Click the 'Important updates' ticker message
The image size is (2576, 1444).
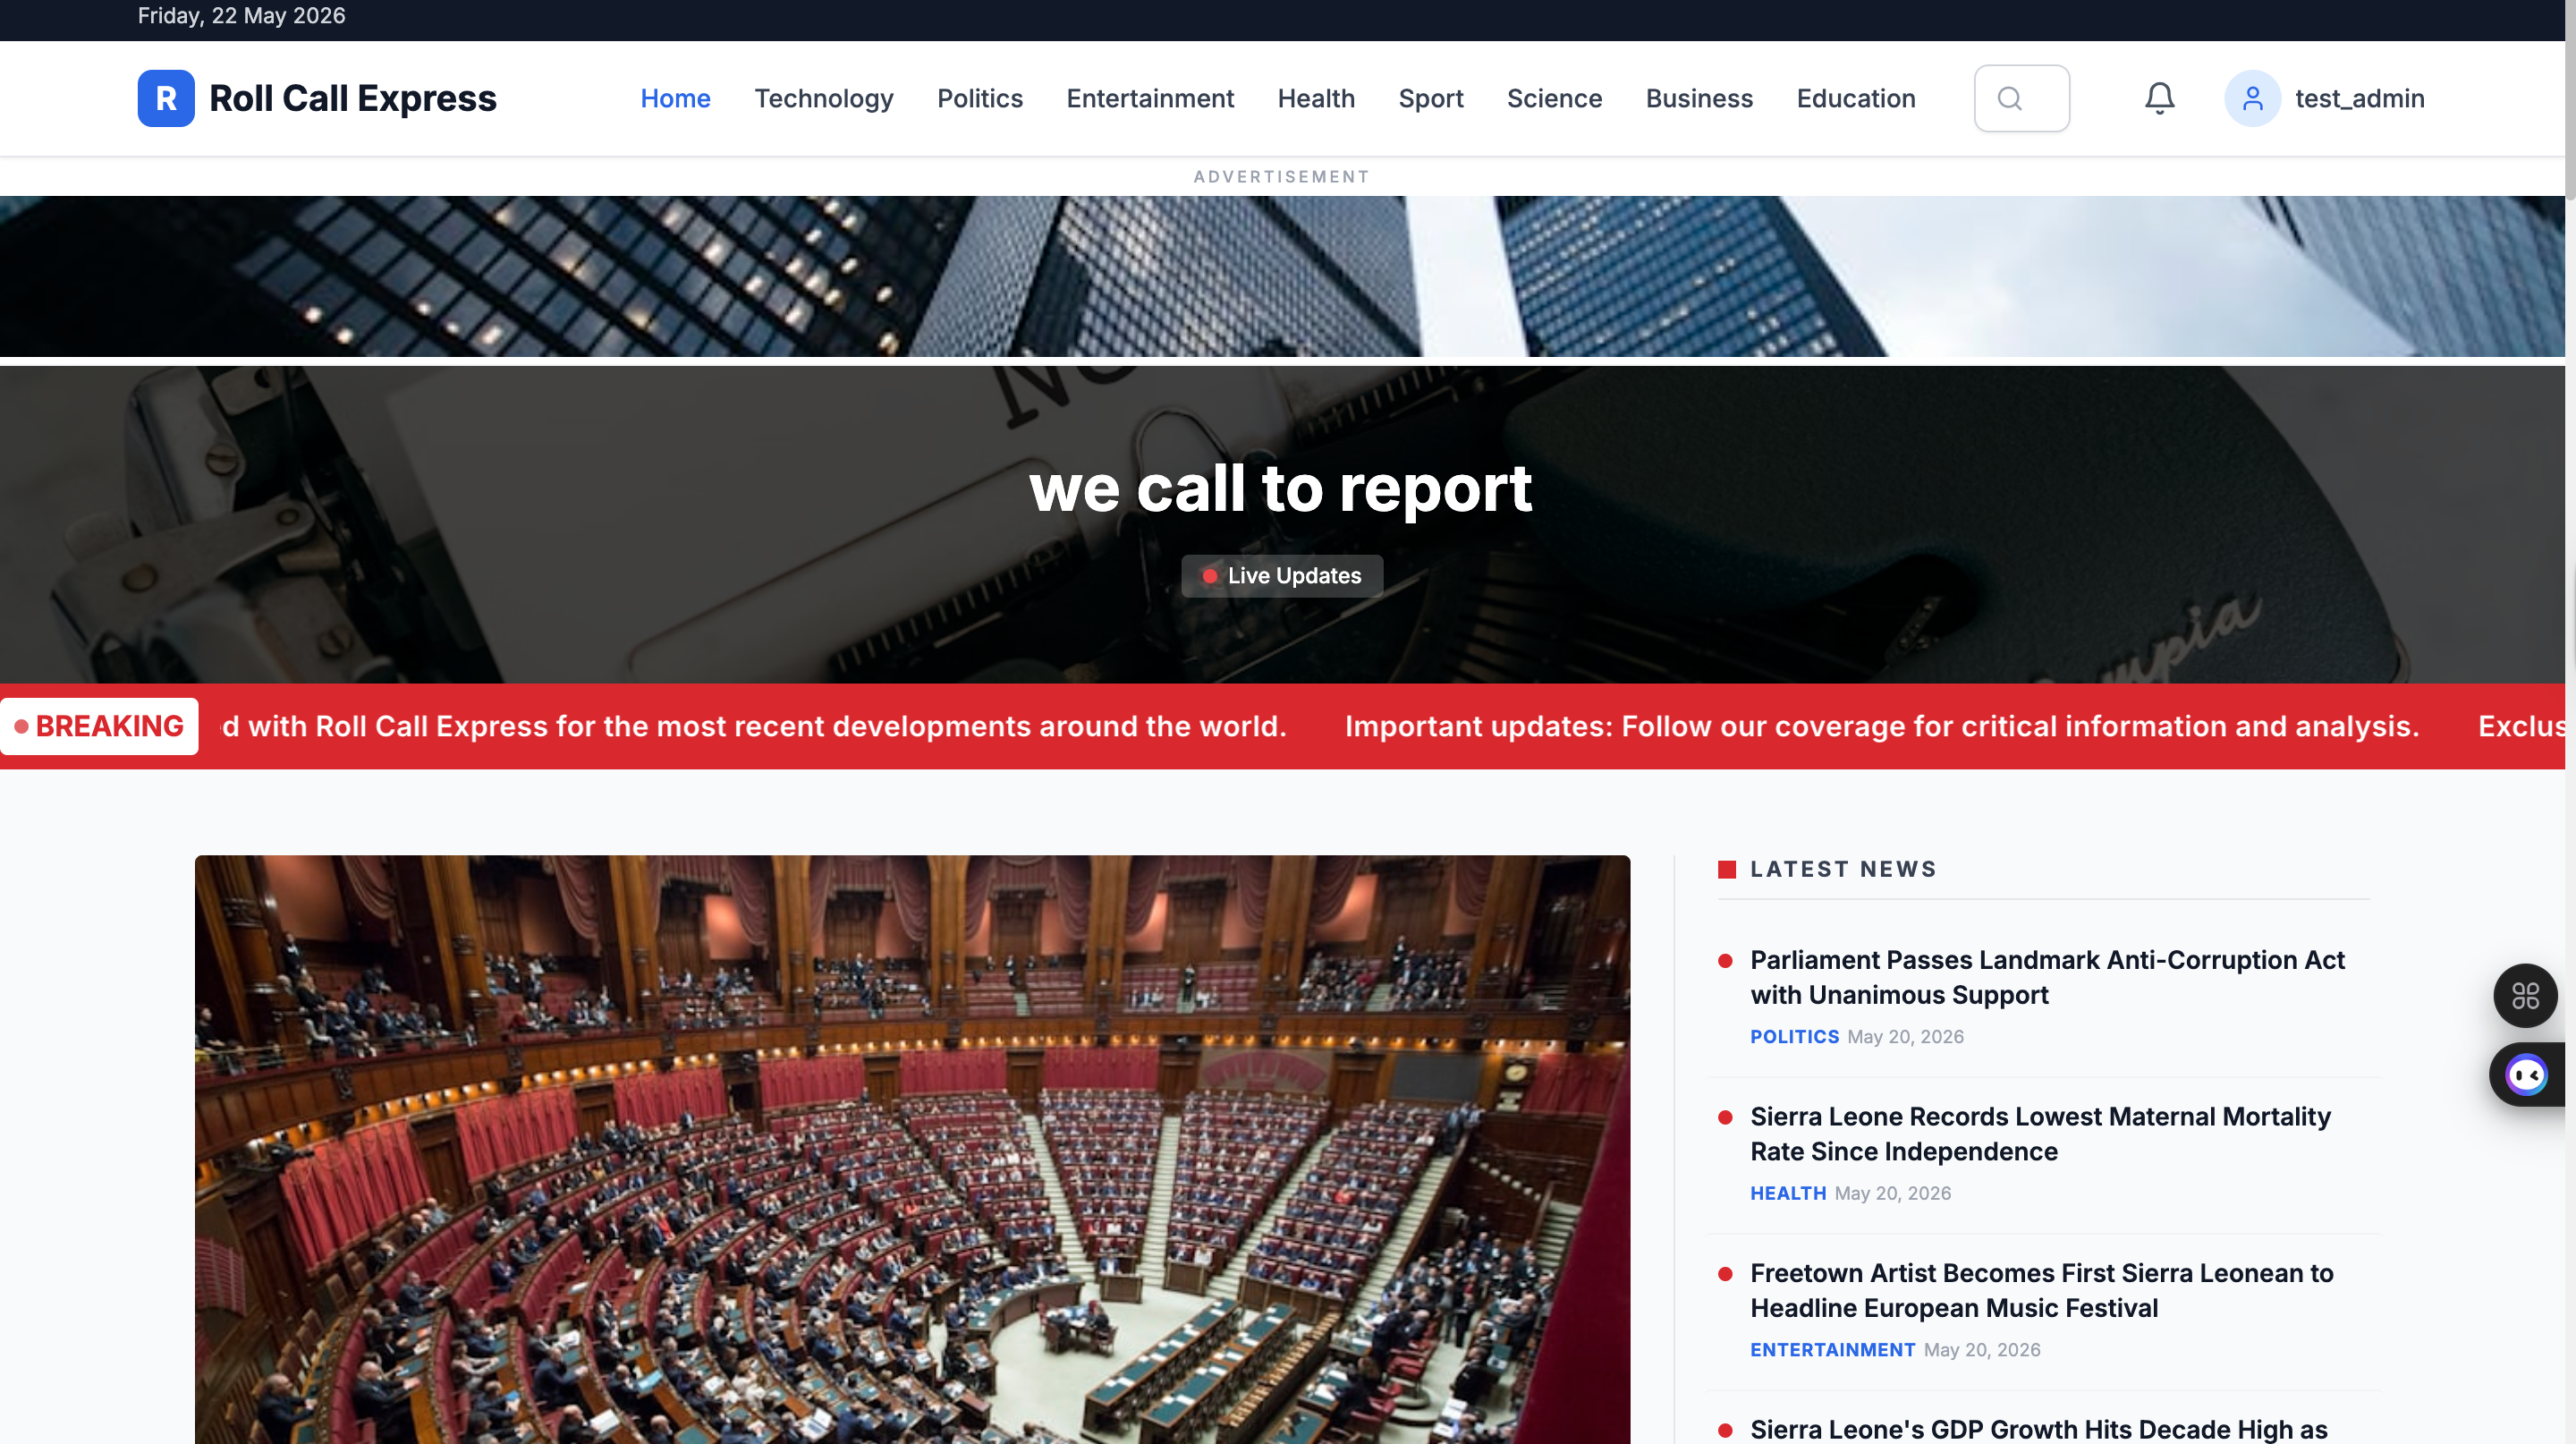tap(1882, 726)
